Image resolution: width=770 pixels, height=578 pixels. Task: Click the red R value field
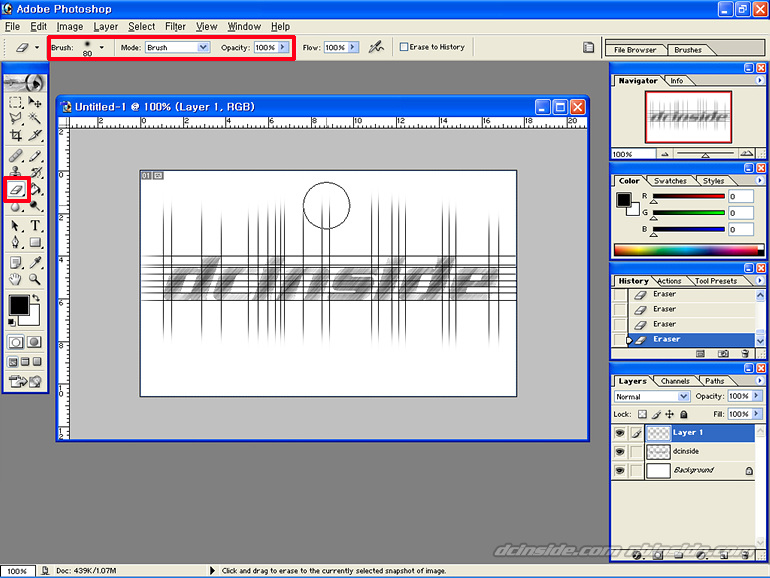[x=741, y=196]
